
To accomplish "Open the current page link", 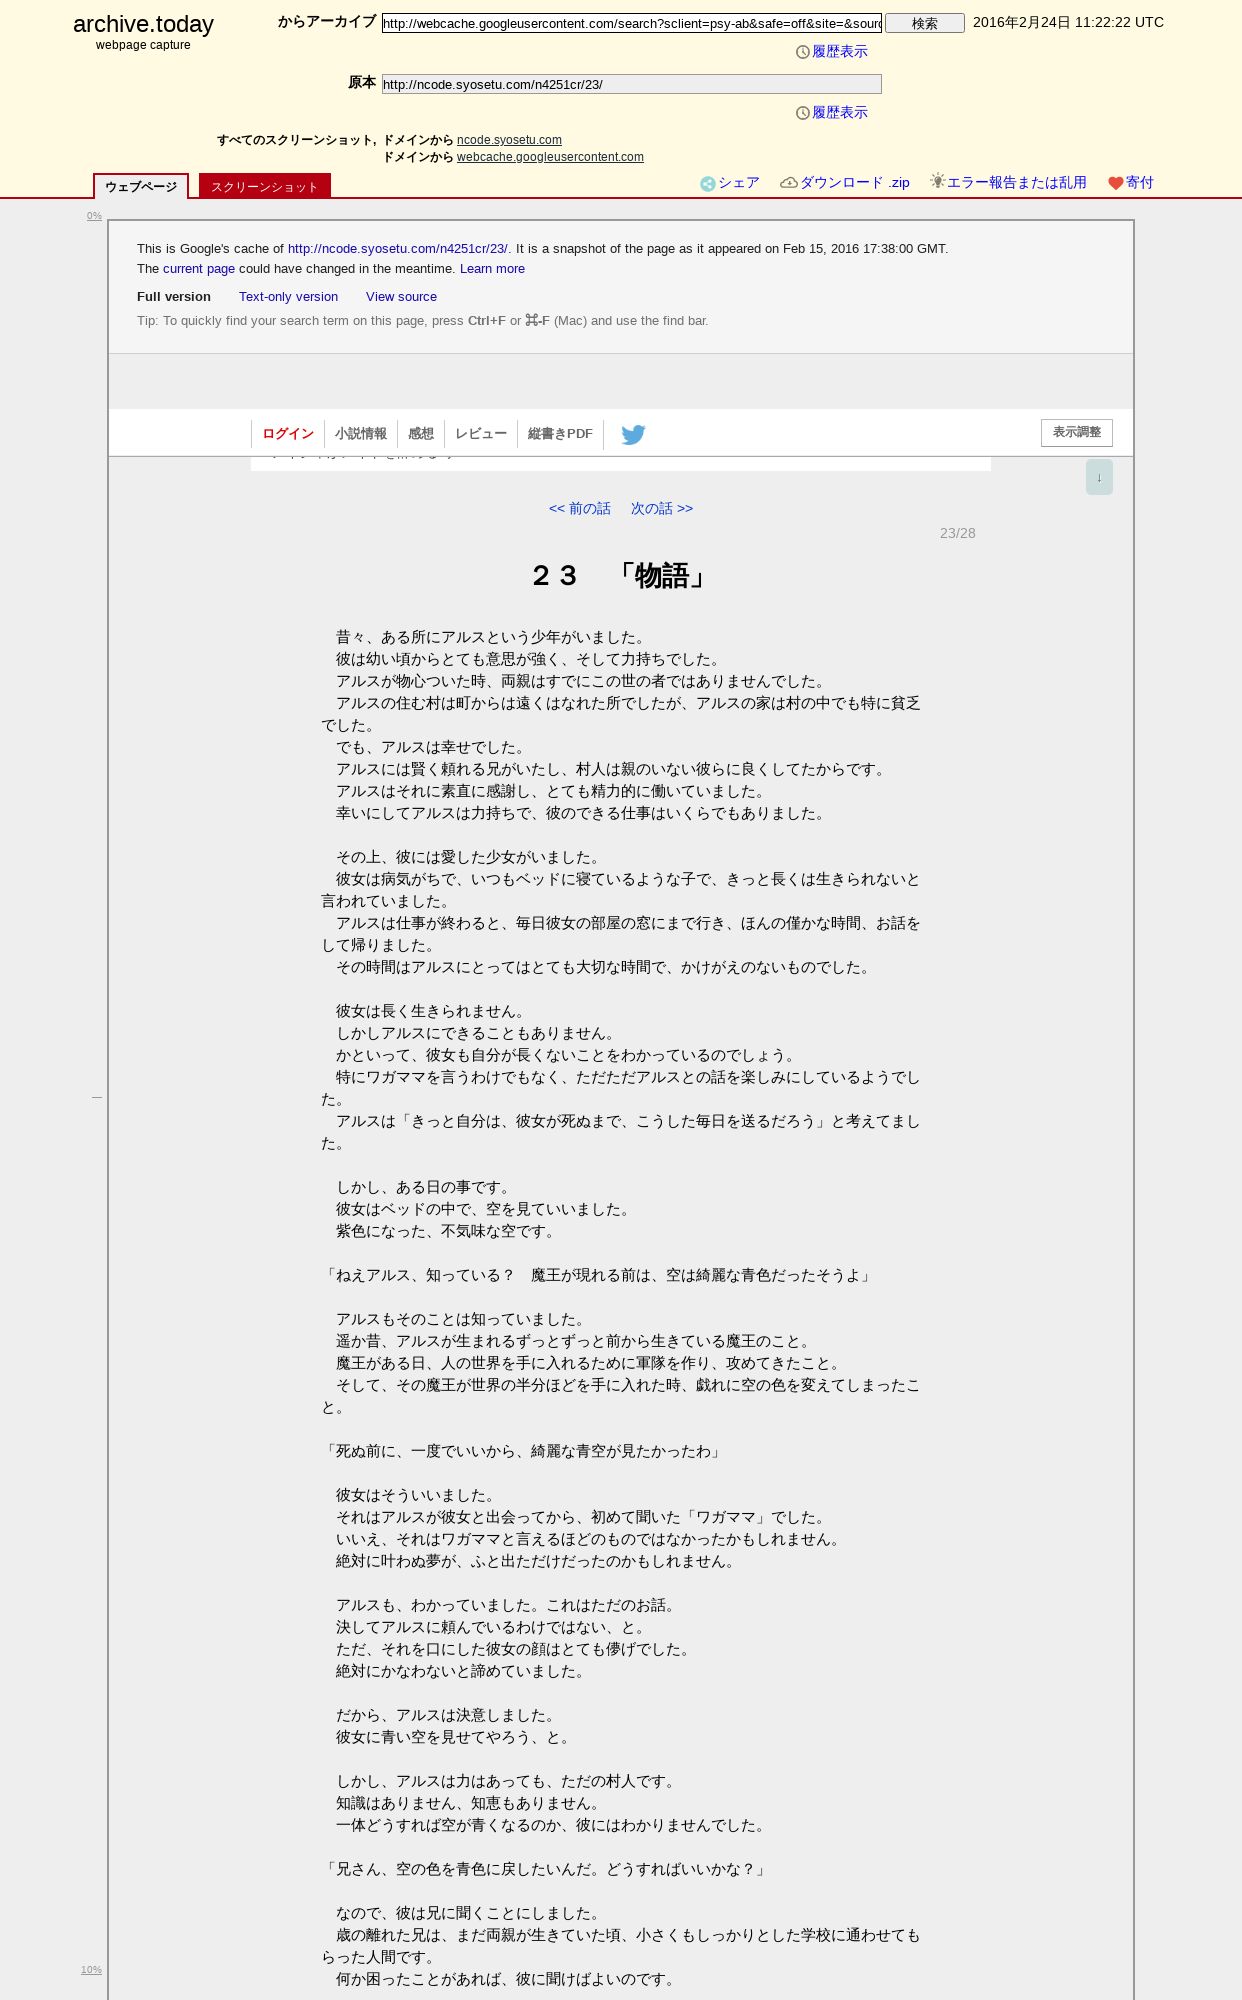I will 199,269.
